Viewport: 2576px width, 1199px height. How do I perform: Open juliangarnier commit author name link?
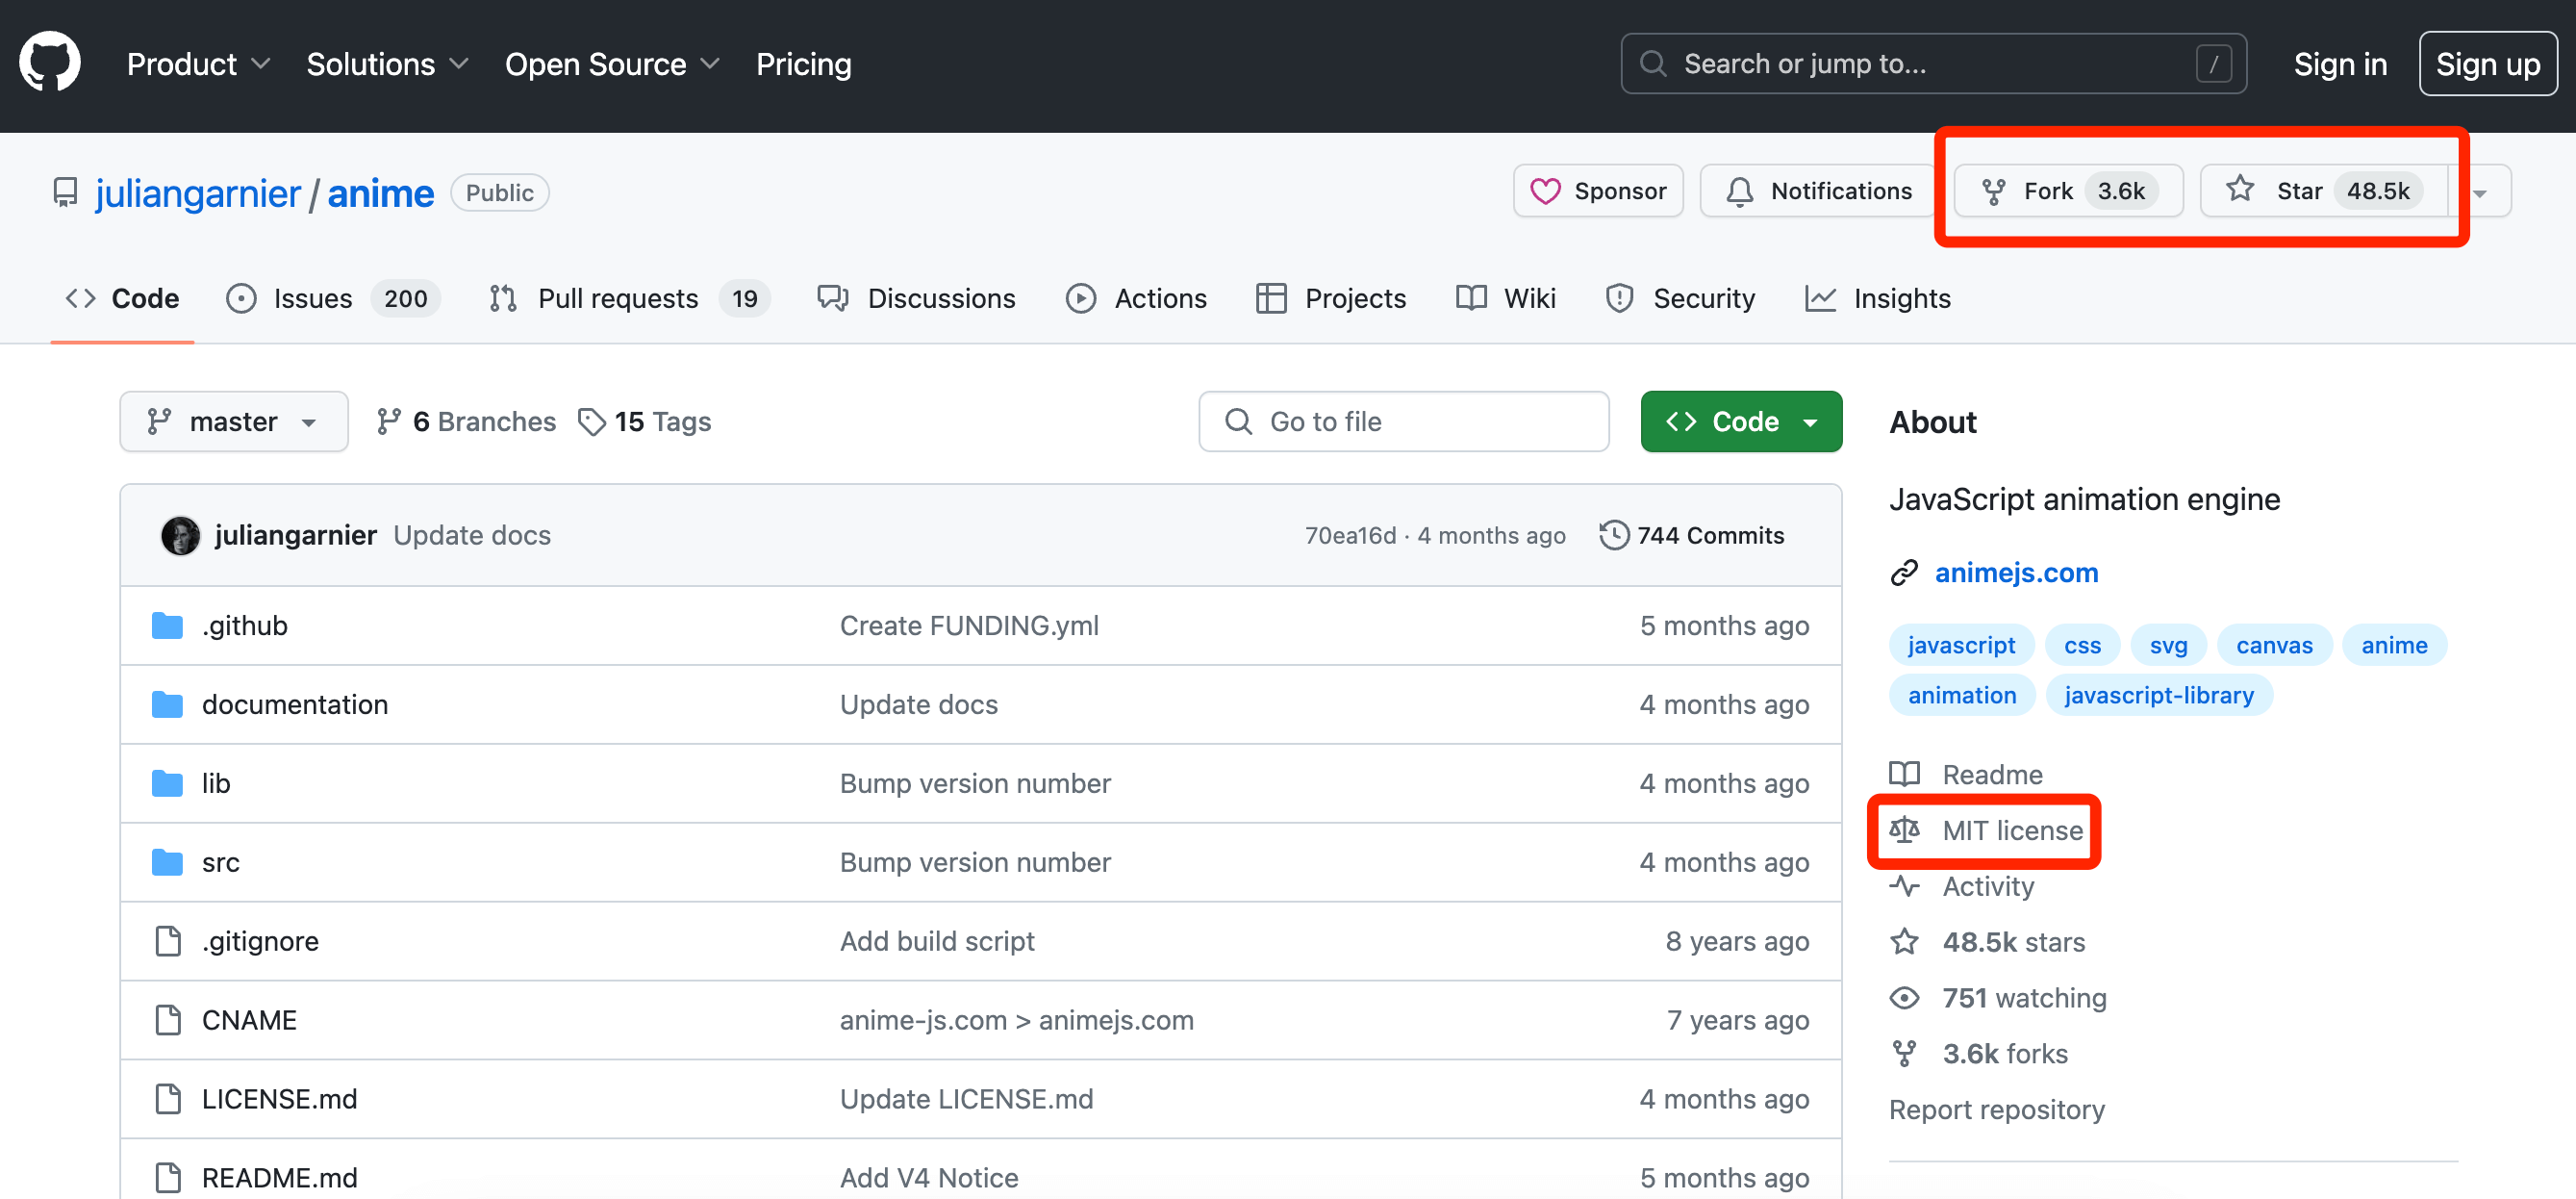click(x=296, y=535)
